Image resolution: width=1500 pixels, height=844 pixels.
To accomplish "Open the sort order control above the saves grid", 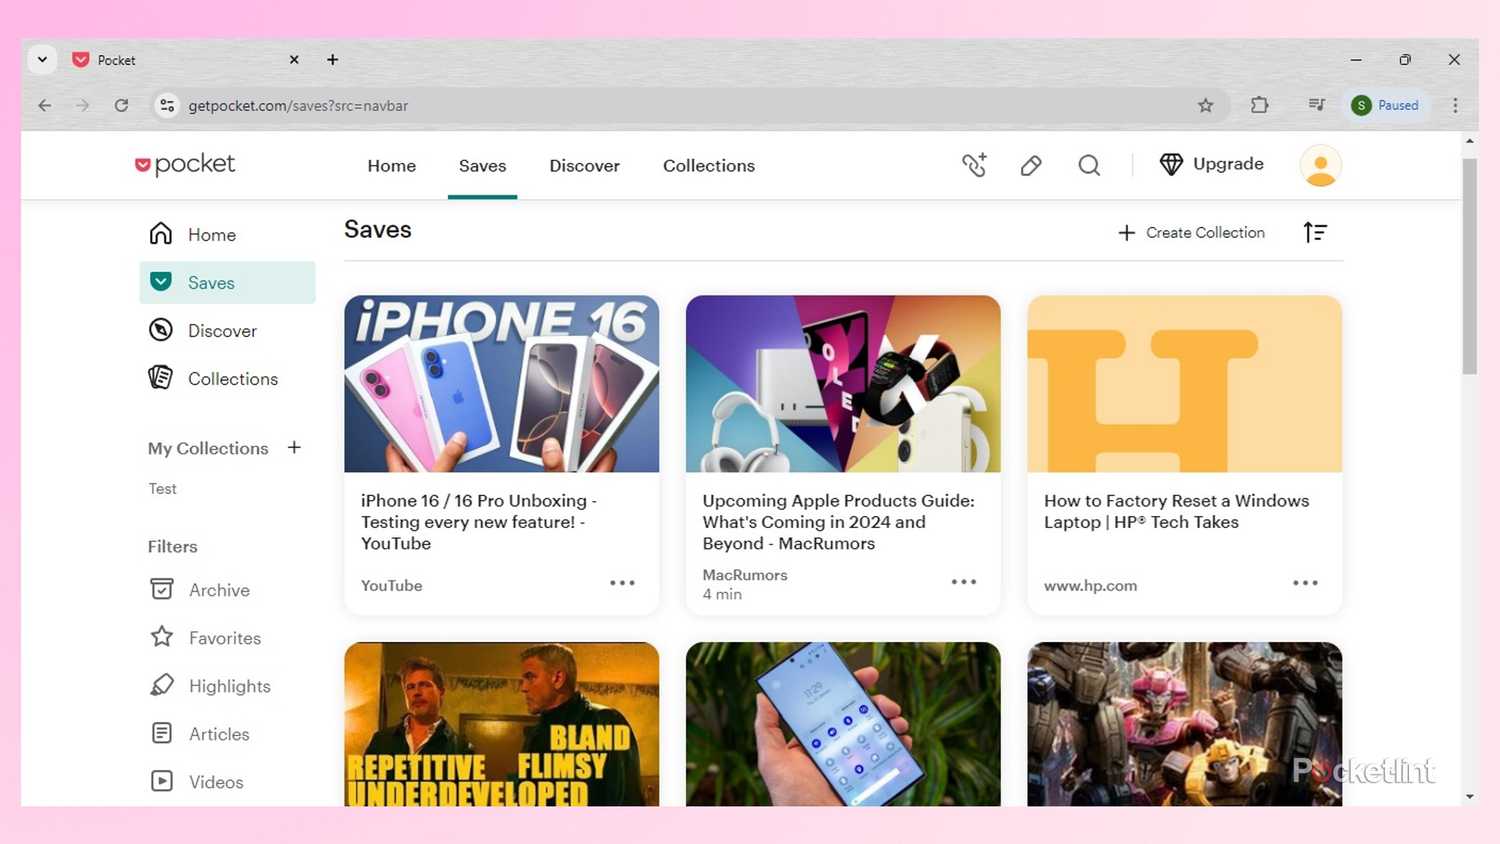I will click(x=1315, y=232).
